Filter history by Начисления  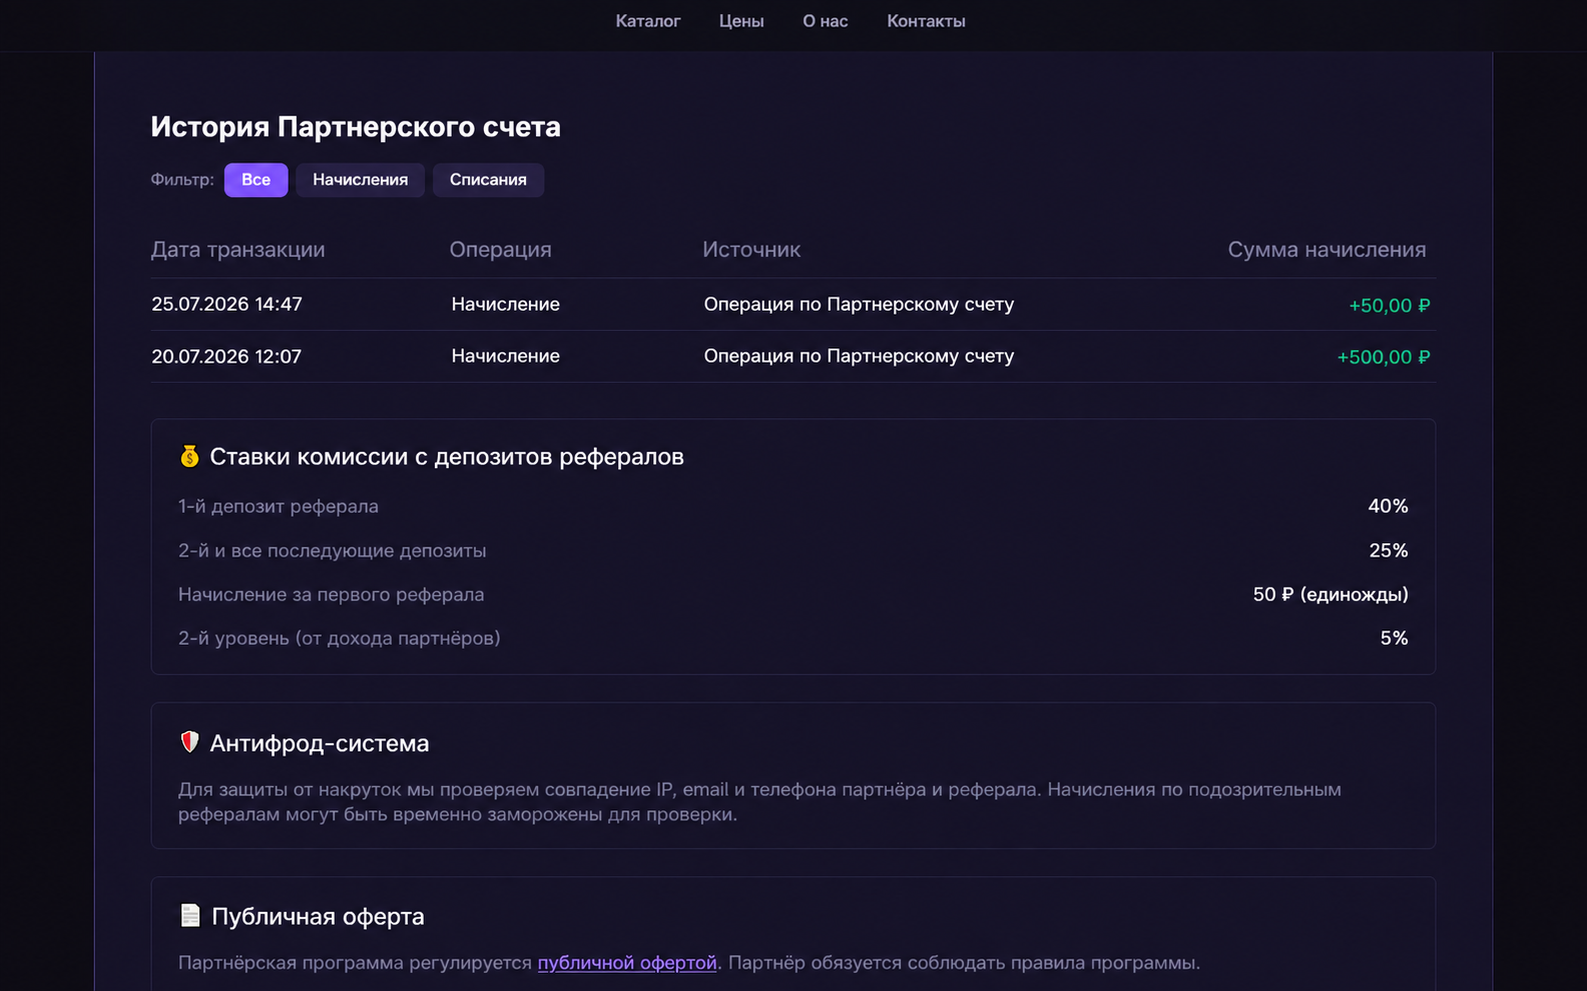point(360,180)
